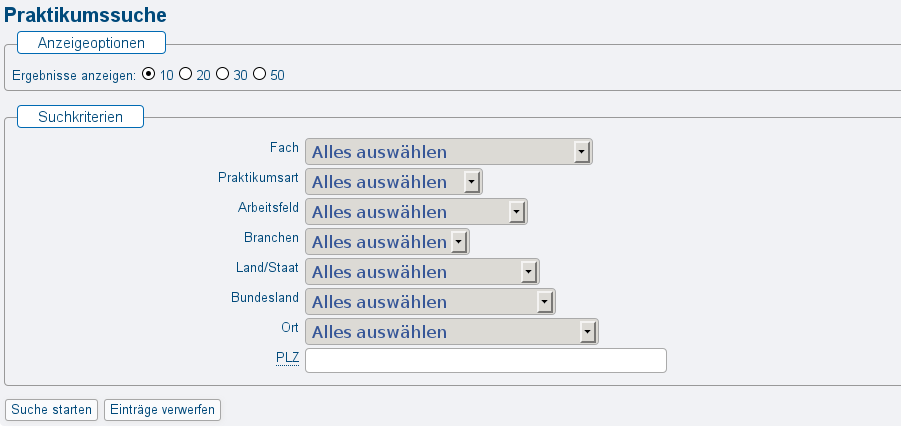Click the Fach field label
The image size is (901, 428).
point(284,147)
